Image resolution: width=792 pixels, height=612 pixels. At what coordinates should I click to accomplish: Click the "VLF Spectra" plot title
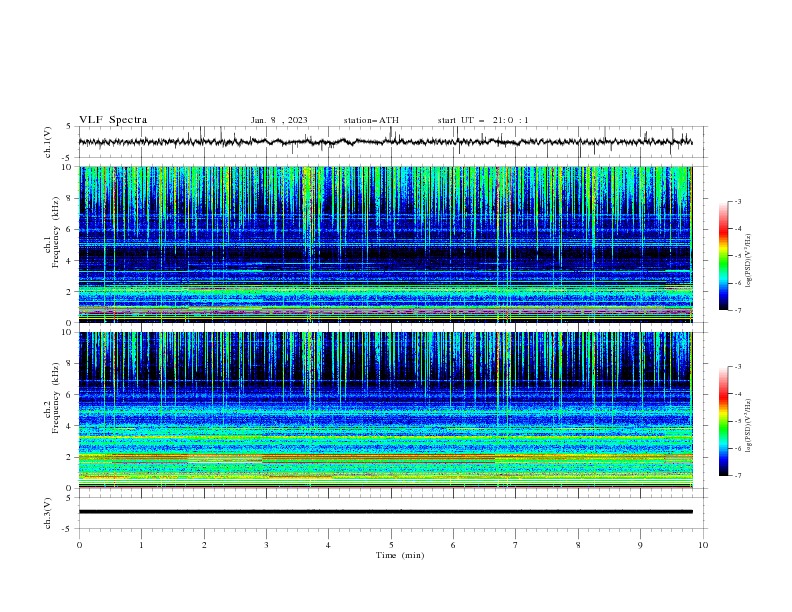(x=113, y=120)
